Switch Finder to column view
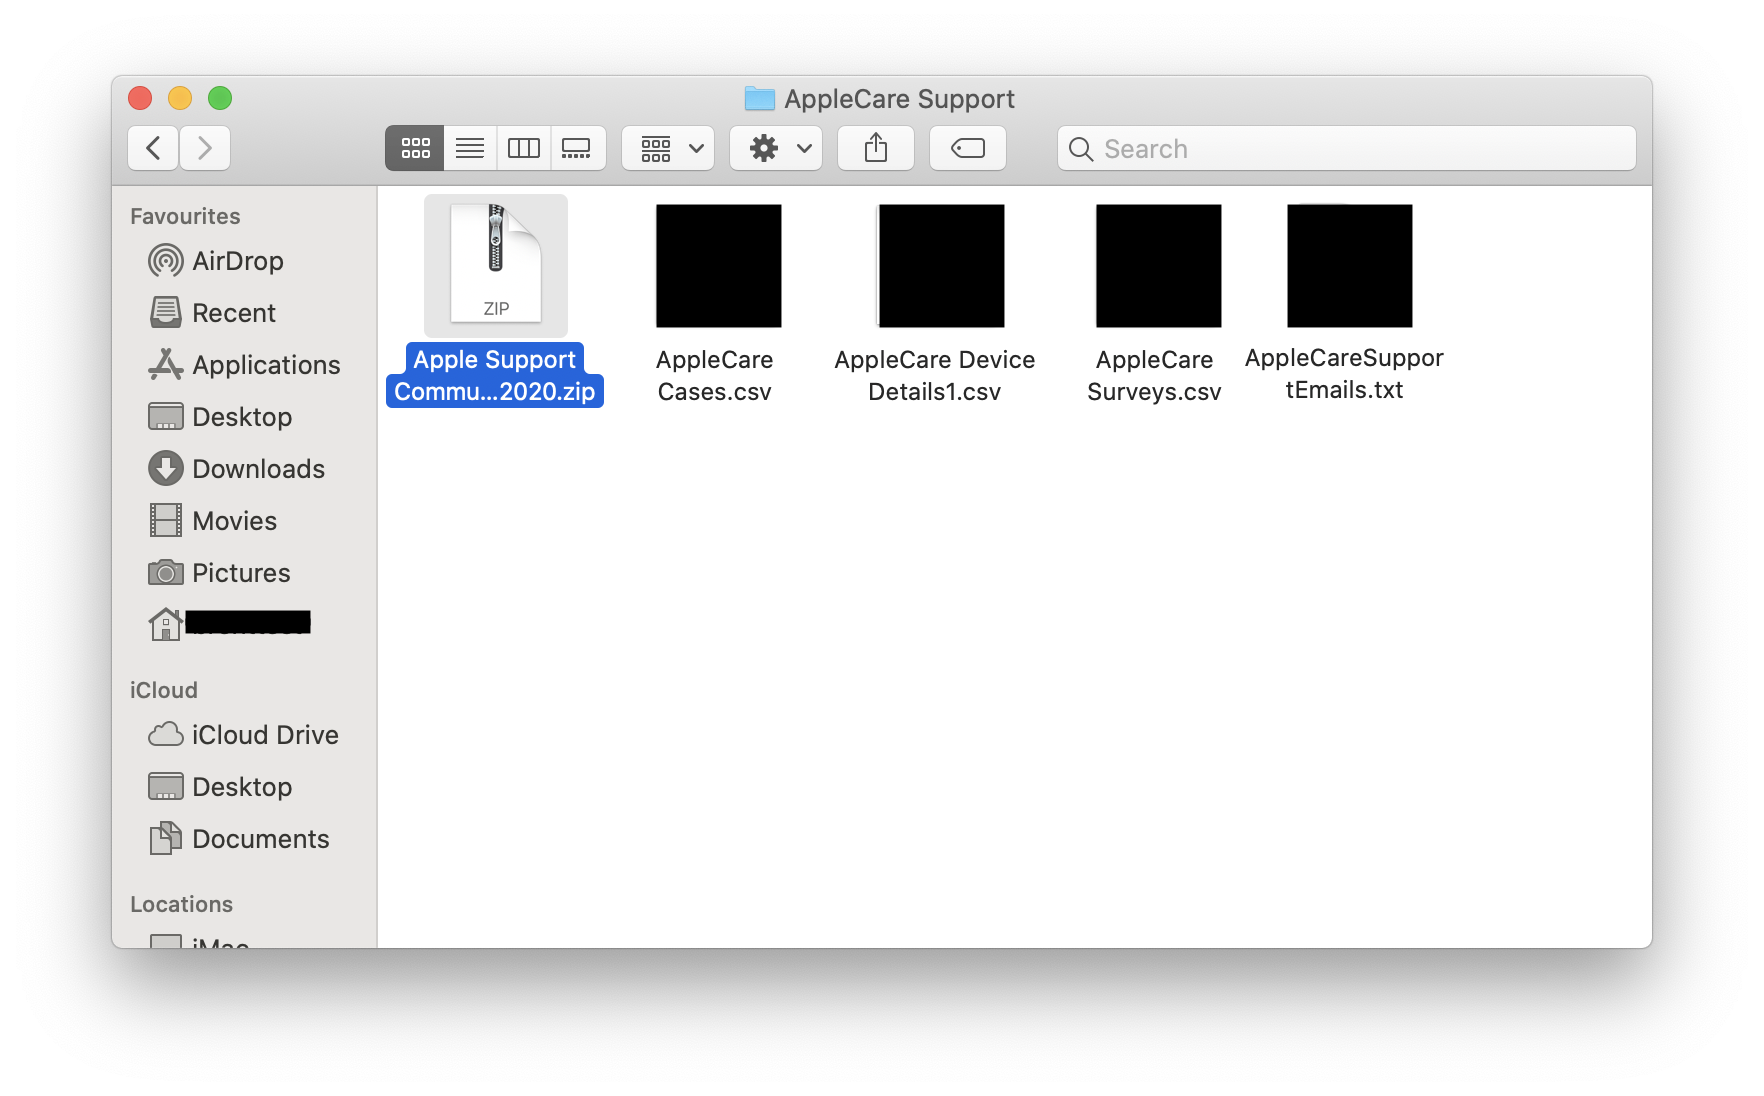 (524, 149)
